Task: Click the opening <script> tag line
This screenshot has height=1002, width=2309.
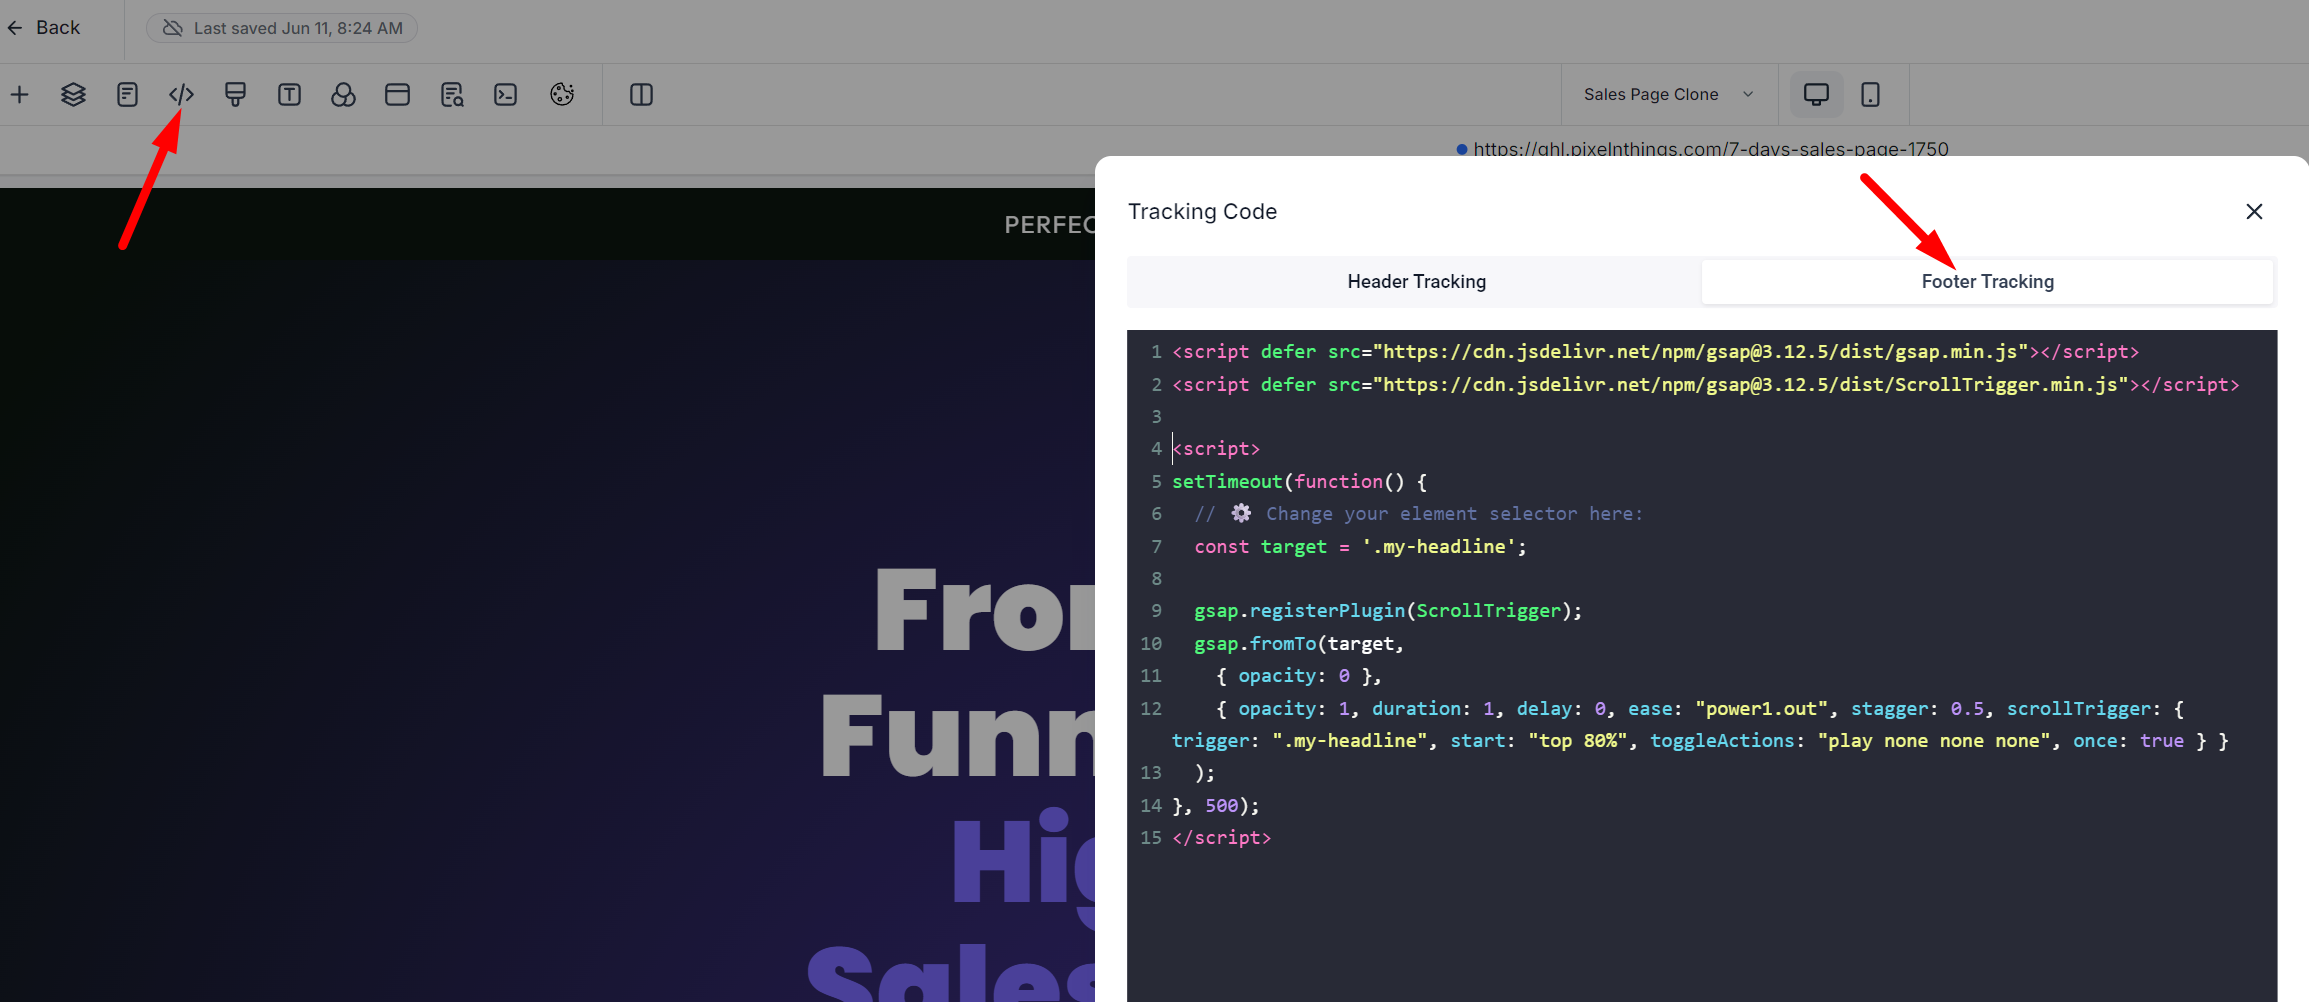Action: click(1216, 449)
